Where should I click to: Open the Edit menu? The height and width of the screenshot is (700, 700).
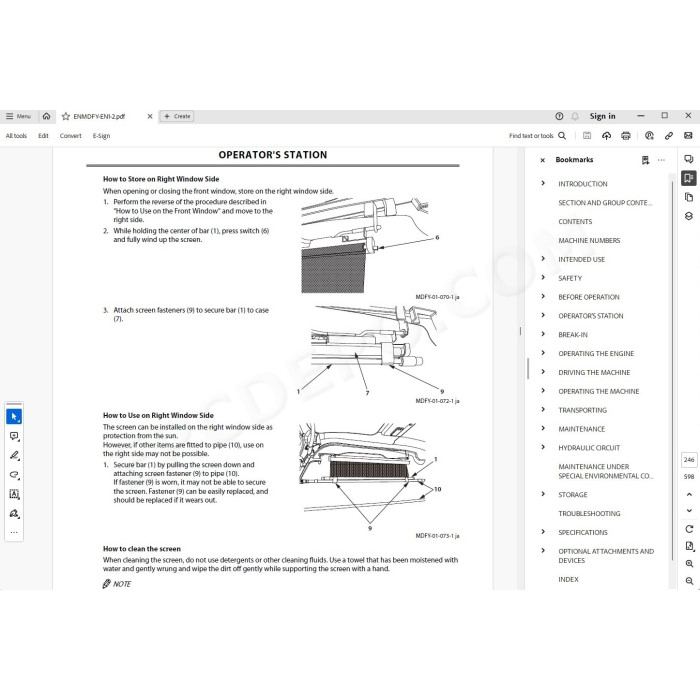point(43,136)
